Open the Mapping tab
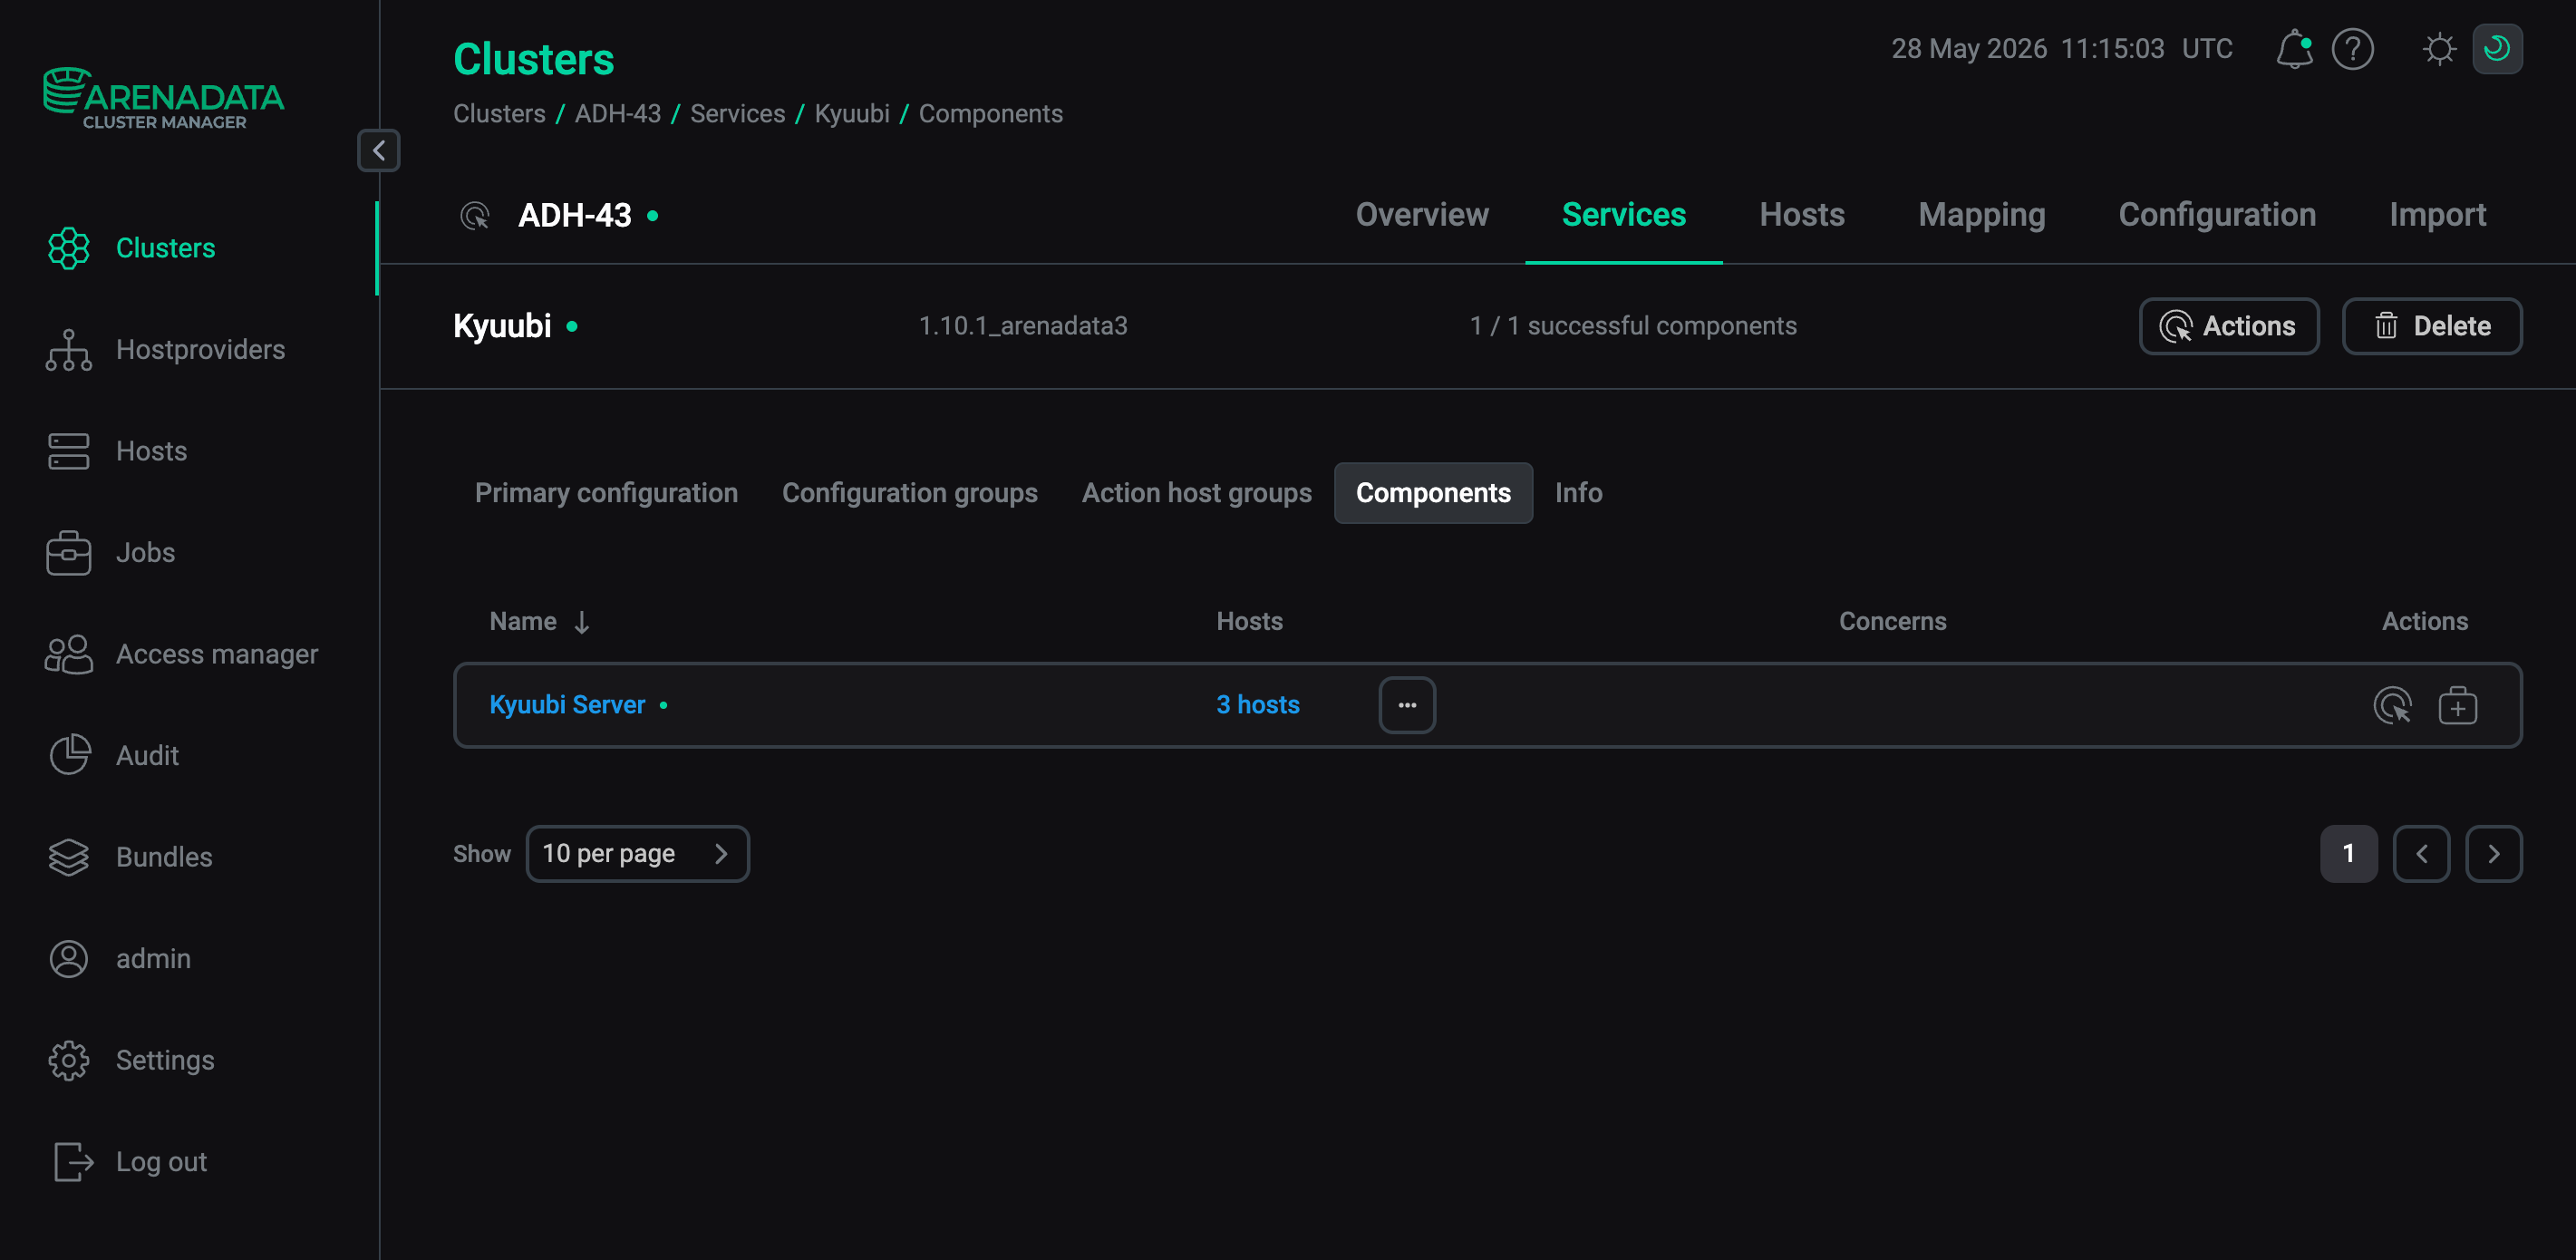The height and width of the screenshot is (1260, 2576). [x=1981, y=215]
